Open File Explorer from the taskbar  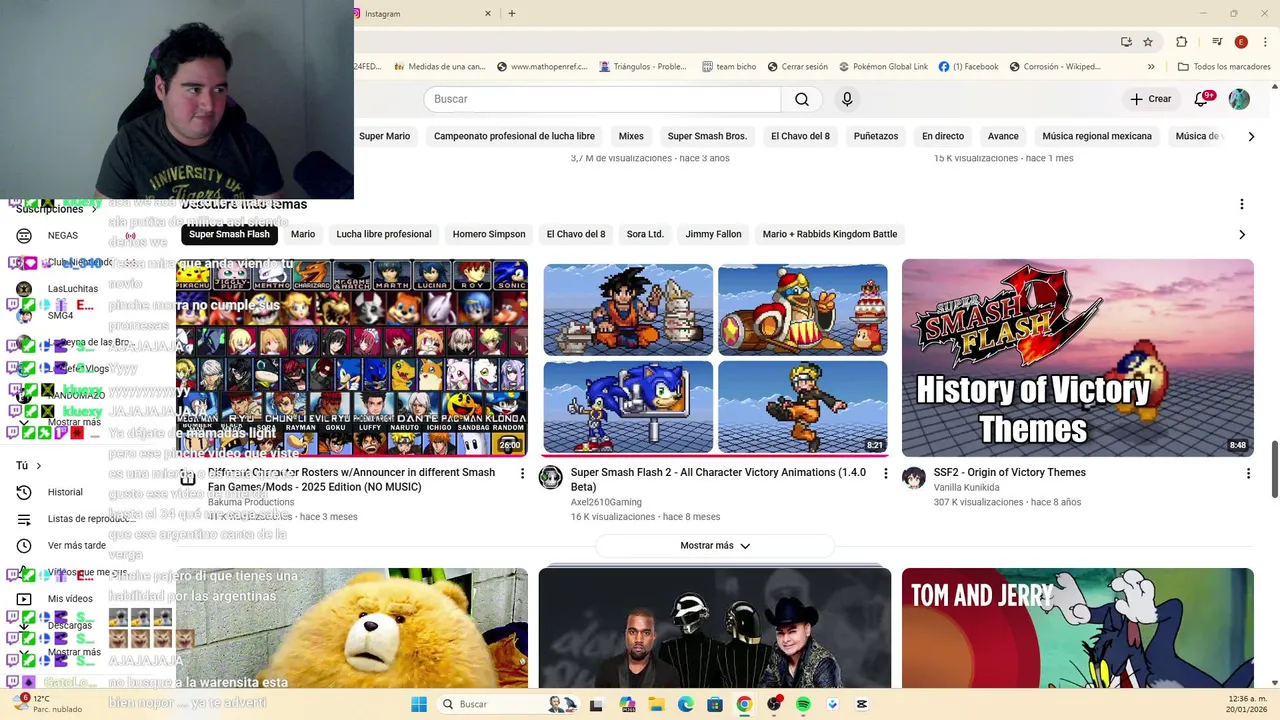click(656, 704)
